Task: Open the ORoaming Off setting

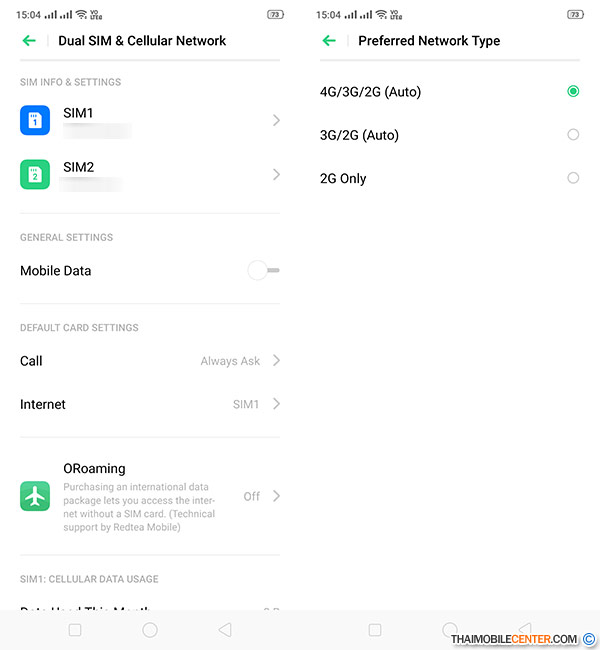Action: 252,496
